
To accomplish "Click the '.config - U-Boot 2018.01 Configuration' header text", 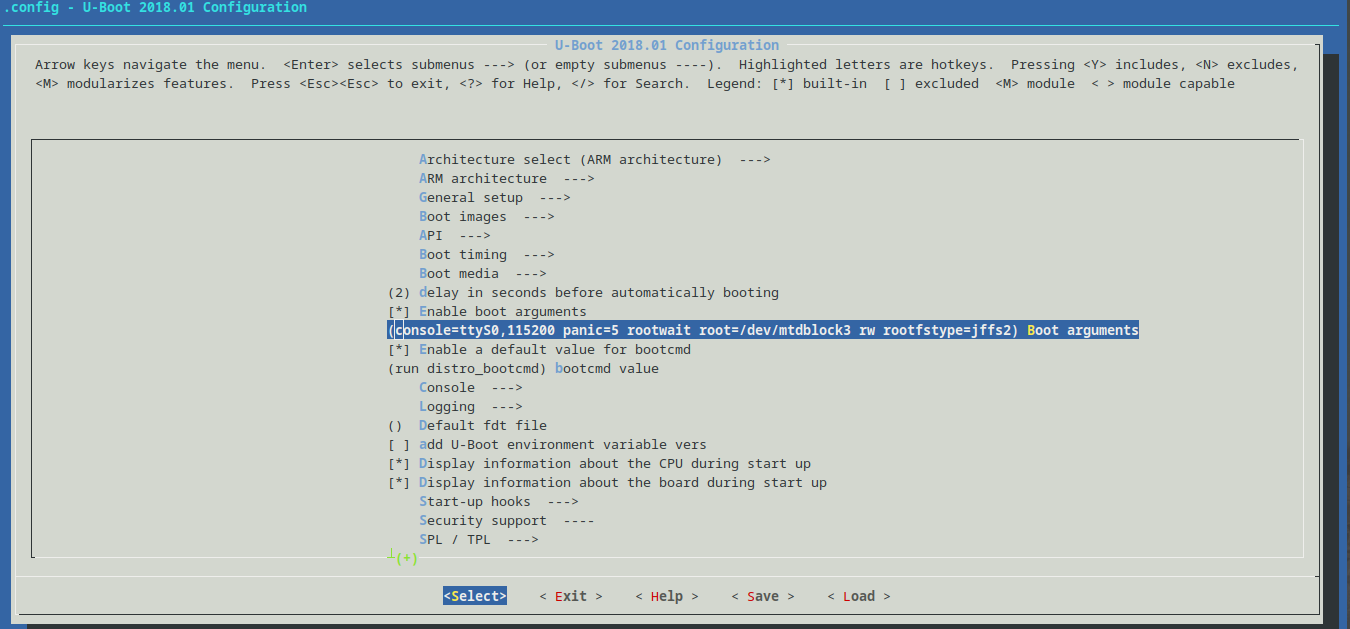I will (x=155, y=8).
